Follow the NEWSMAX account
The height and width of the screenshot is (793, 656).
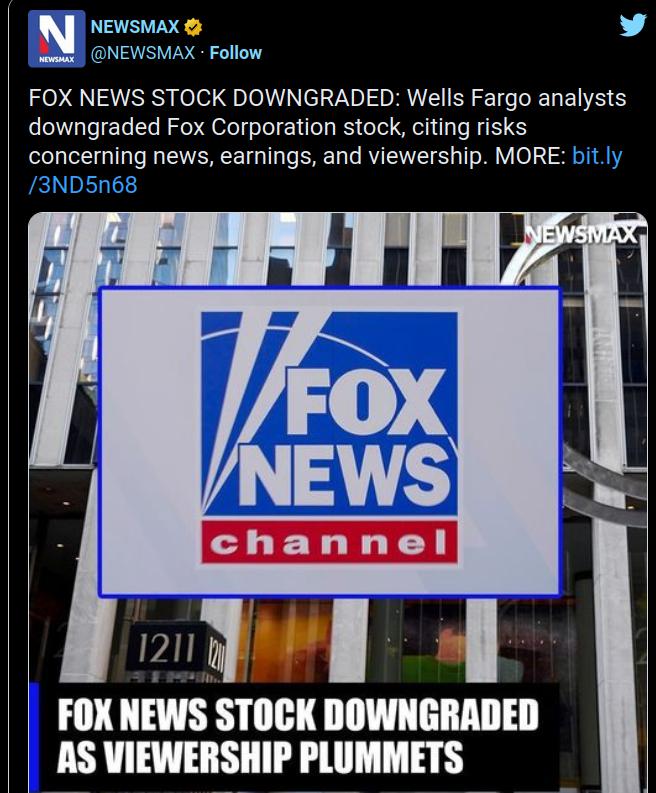pos(236,53)
